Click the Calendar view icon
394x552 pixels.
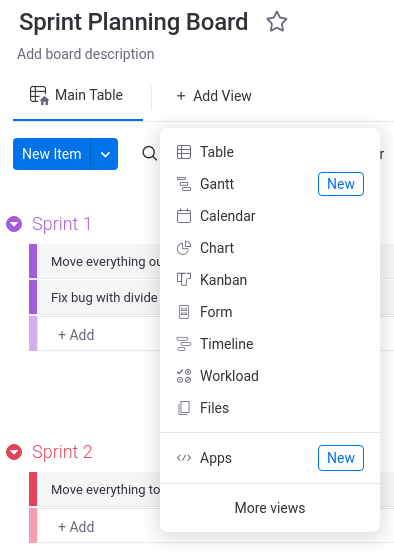pos(184,216)
